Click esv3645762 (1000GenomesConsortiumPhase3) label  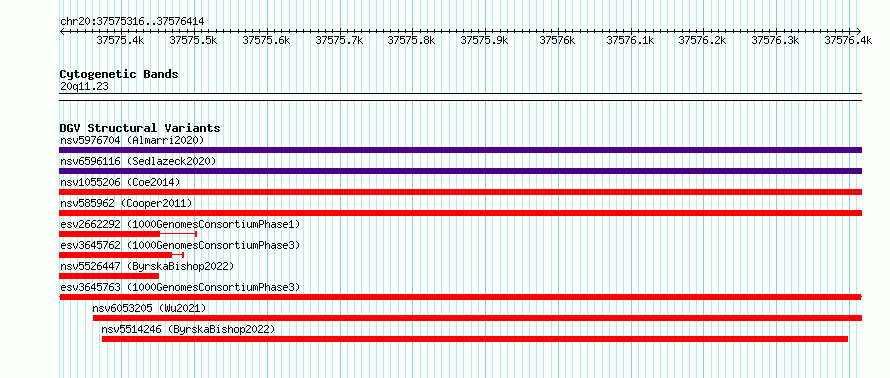coord(180,245)
